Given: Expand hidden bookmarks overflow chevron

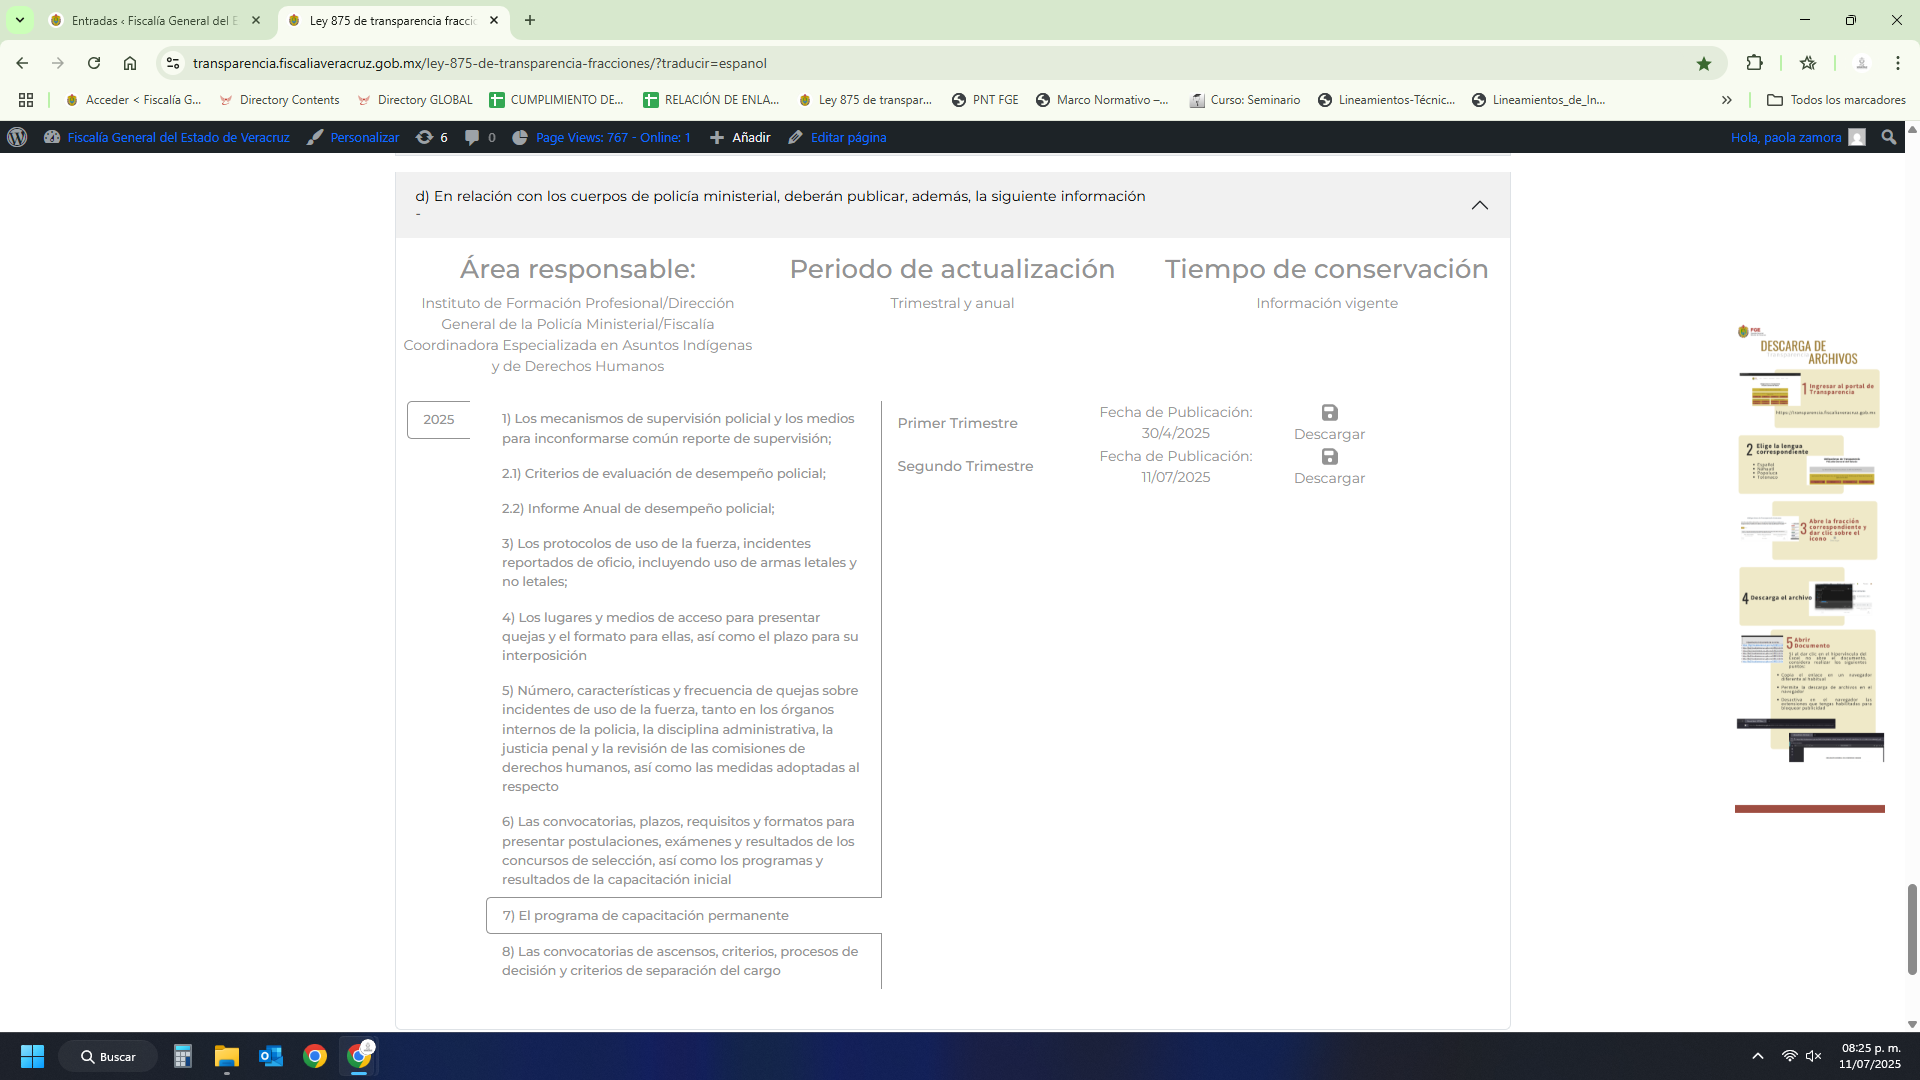Looking at the screenshot, I should (x=1726, y=100).
